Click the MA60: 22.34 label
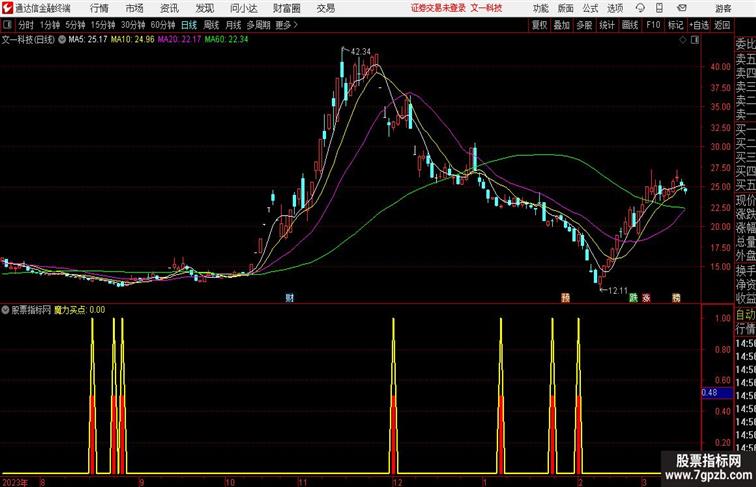Image resolution: width=756 pixels, height=487 pixels. click(x=226, y=40)
